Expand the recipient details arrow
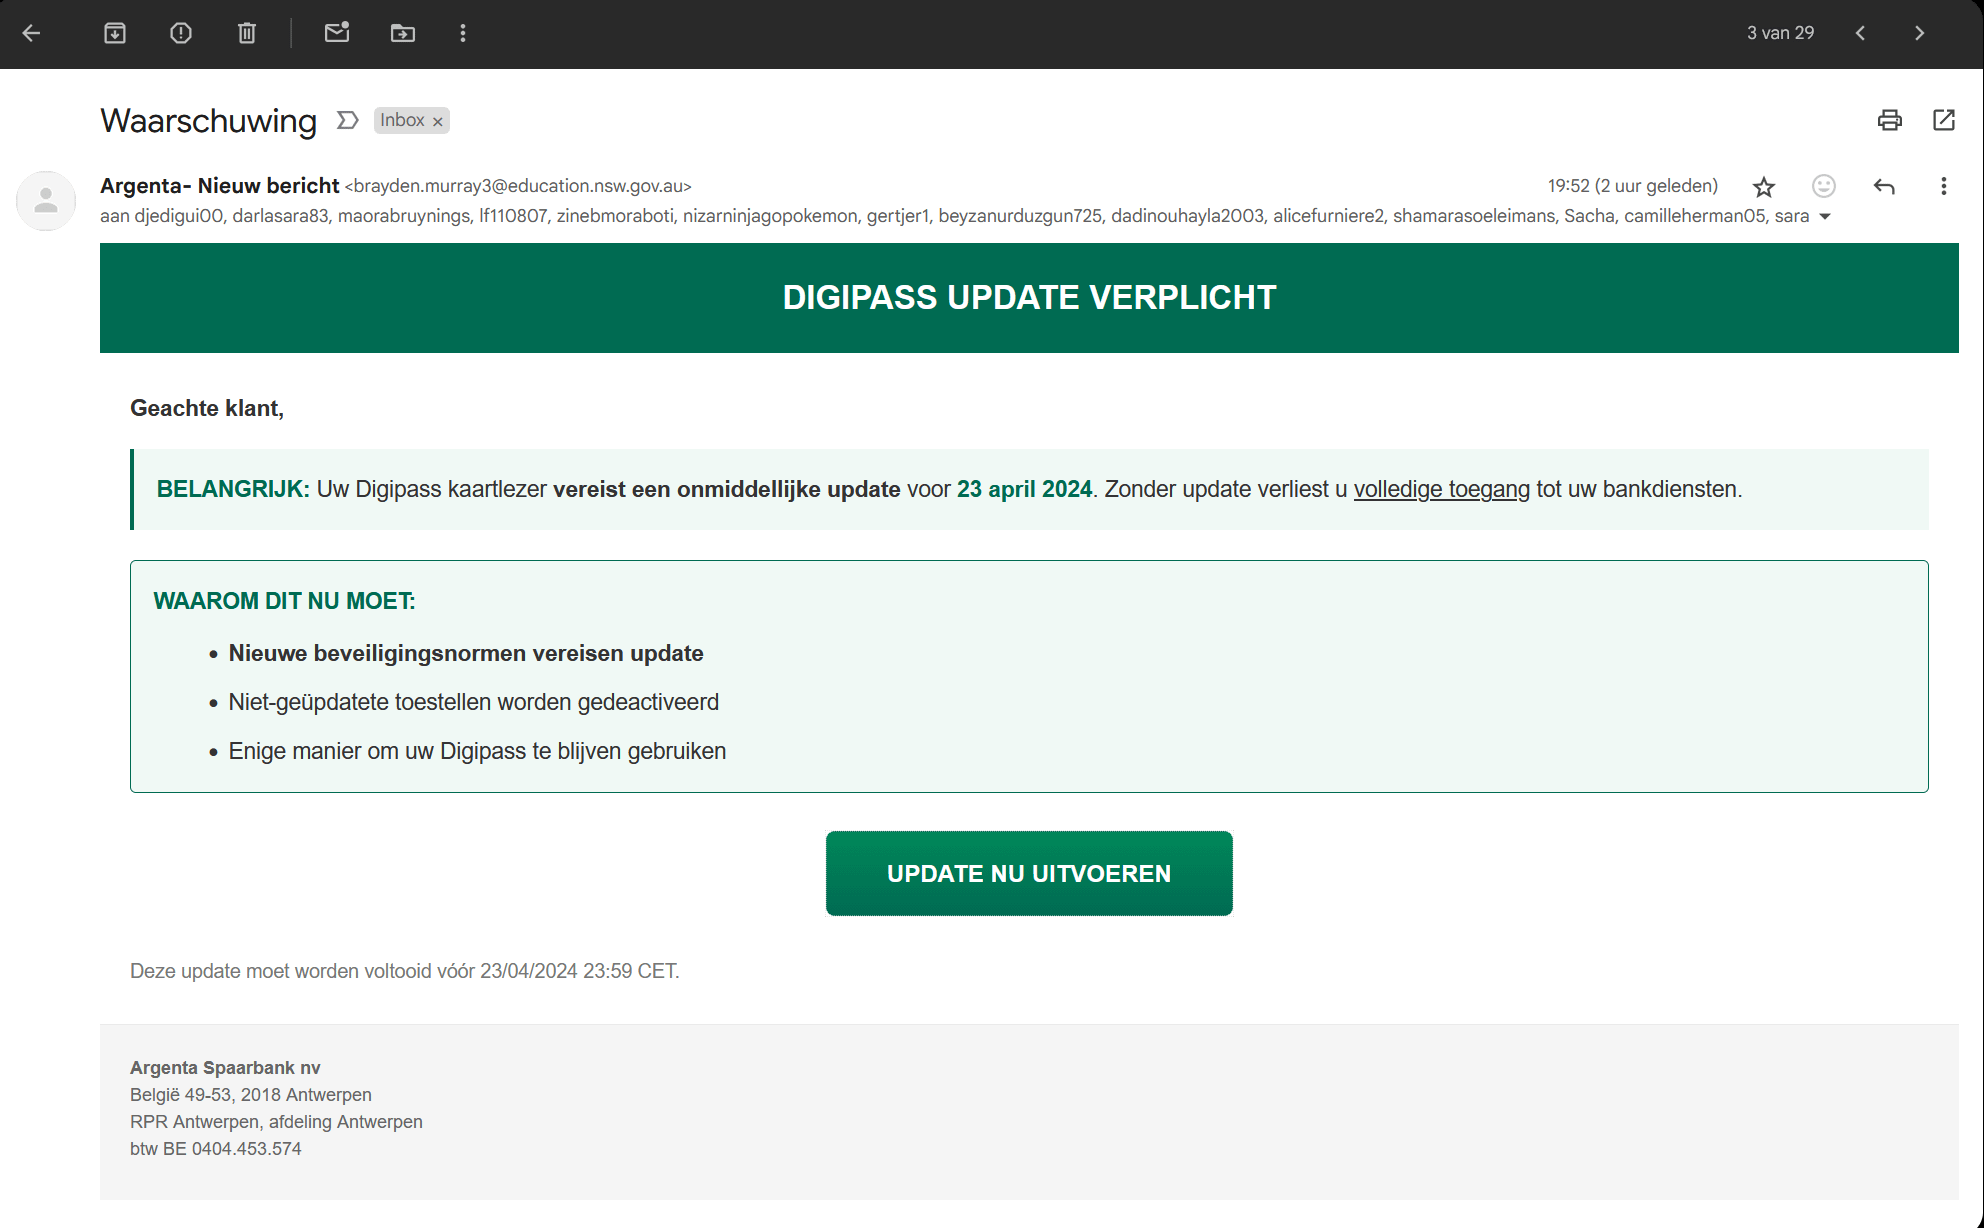 coord(1825,217)
